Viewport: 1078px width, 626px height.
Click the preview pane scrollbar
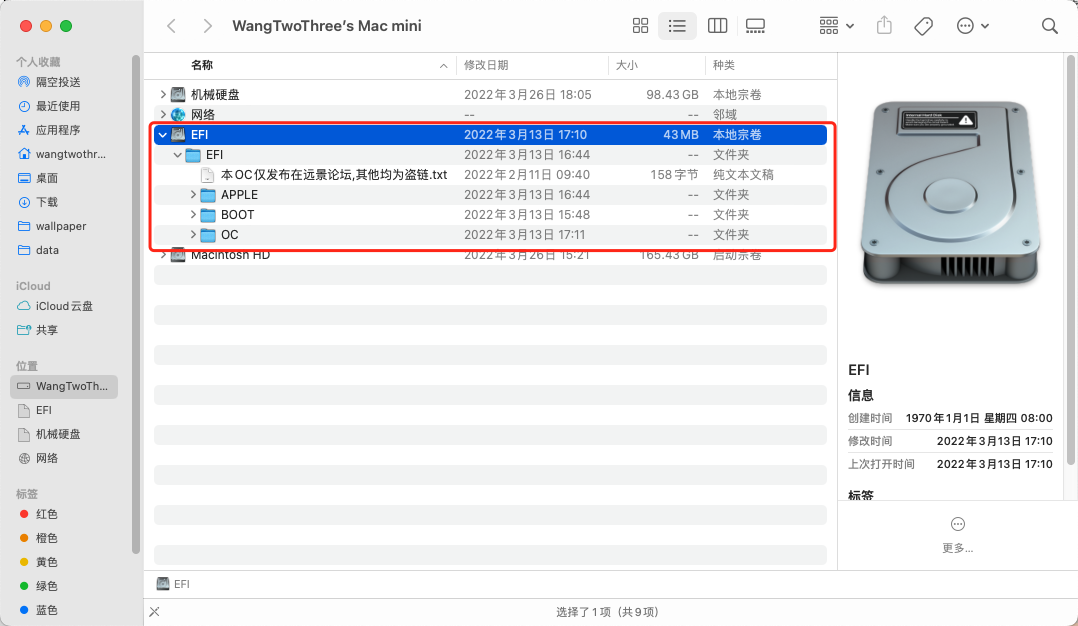pos(1070,260)
